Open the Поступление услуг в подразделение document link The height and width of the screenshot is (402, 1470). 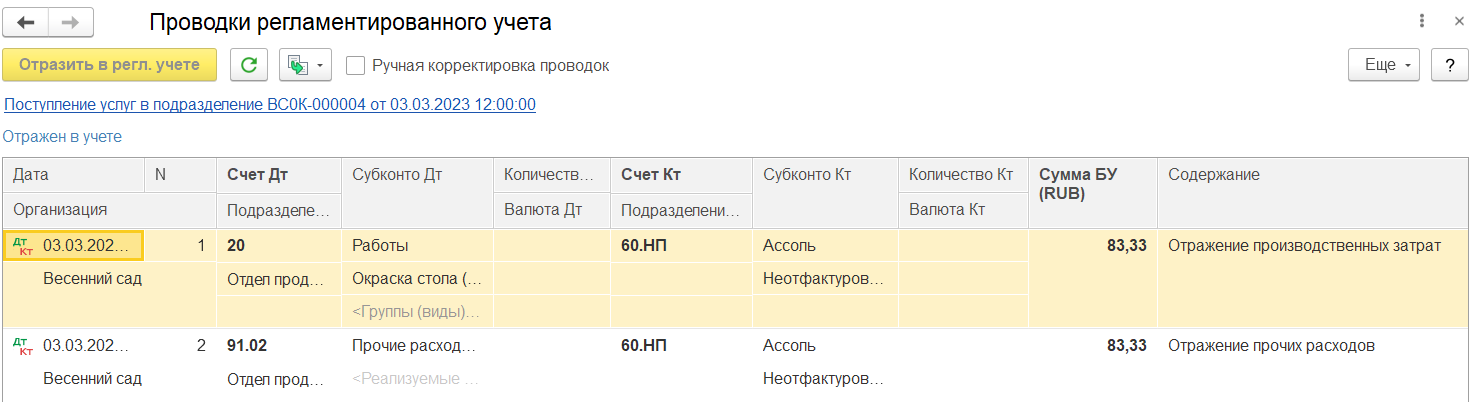pos(270,104)
